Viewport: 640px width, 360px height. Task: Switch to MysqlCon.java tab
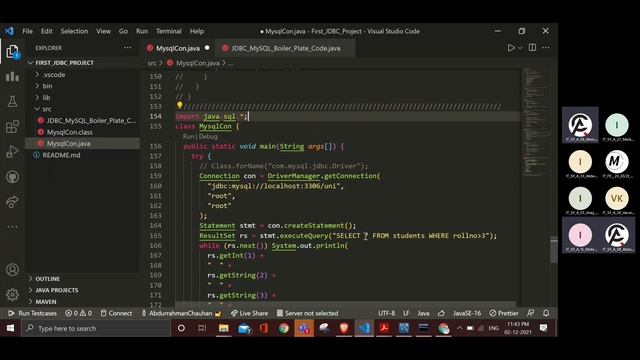[178, 48]
